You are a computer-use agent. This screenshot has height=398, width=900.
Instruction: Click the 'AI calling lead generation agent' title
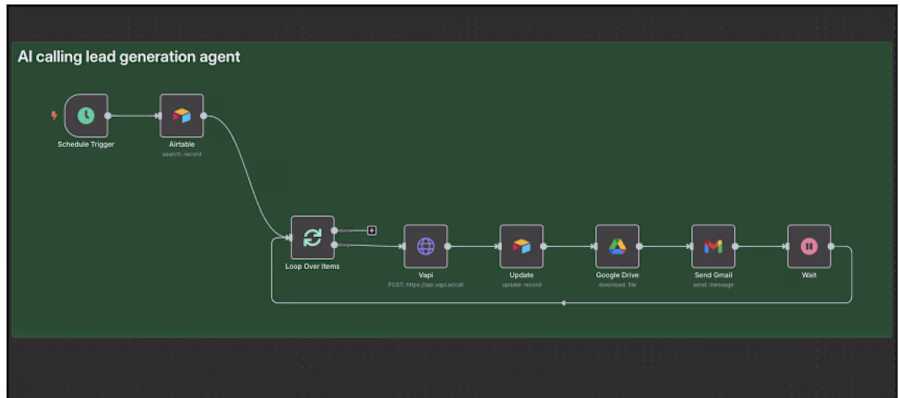coord(129,57)
